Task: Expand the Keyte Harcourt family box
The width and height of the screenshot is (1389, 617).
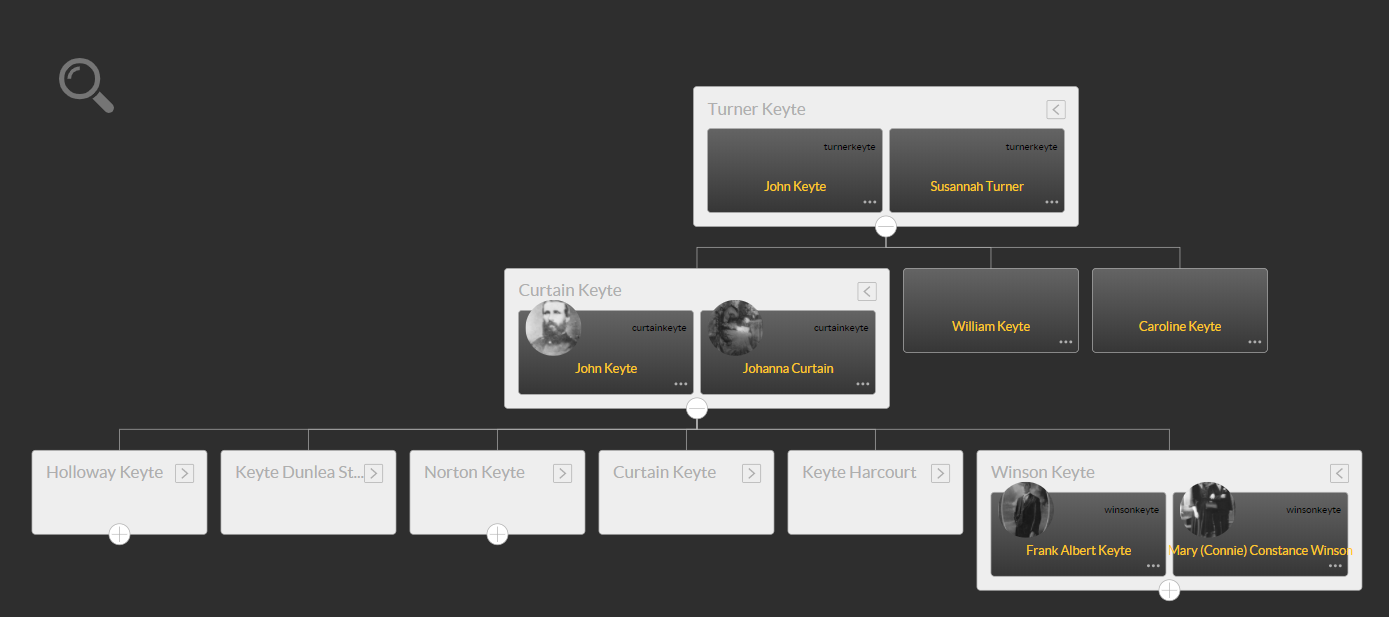Action: 940,473
